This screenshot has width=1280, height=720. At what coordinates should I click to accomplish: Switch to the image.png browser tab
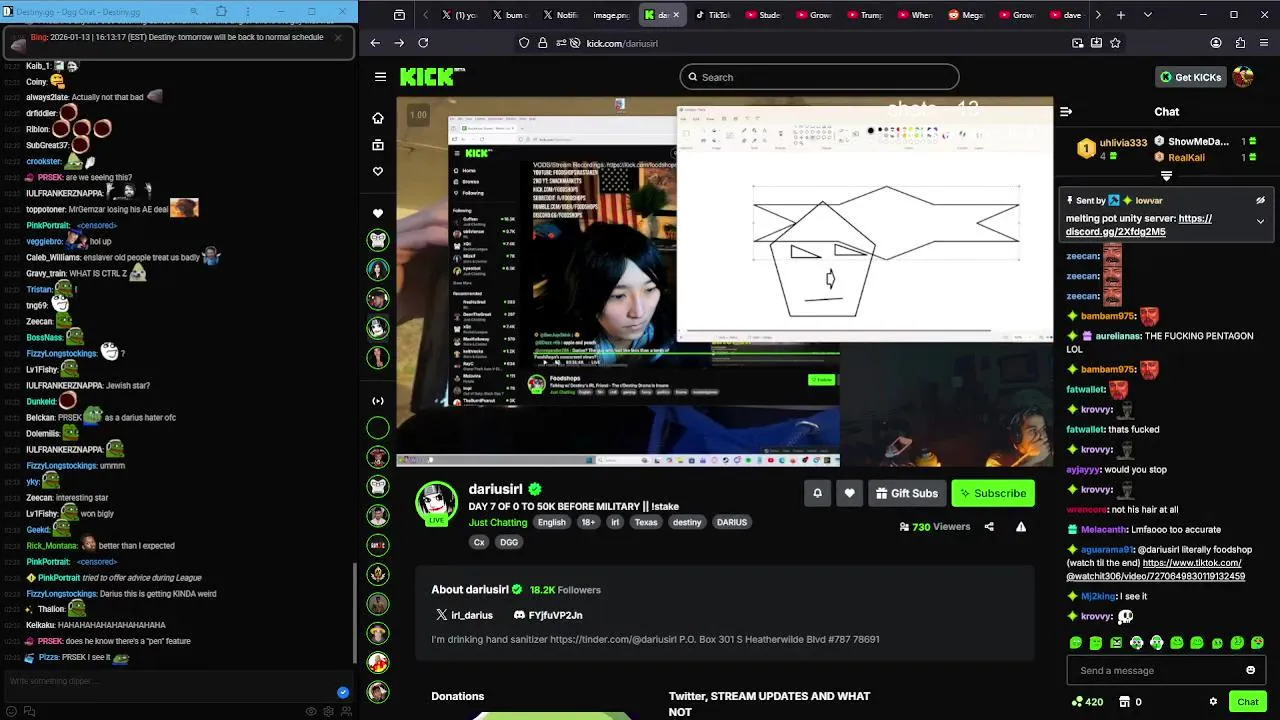610,15
